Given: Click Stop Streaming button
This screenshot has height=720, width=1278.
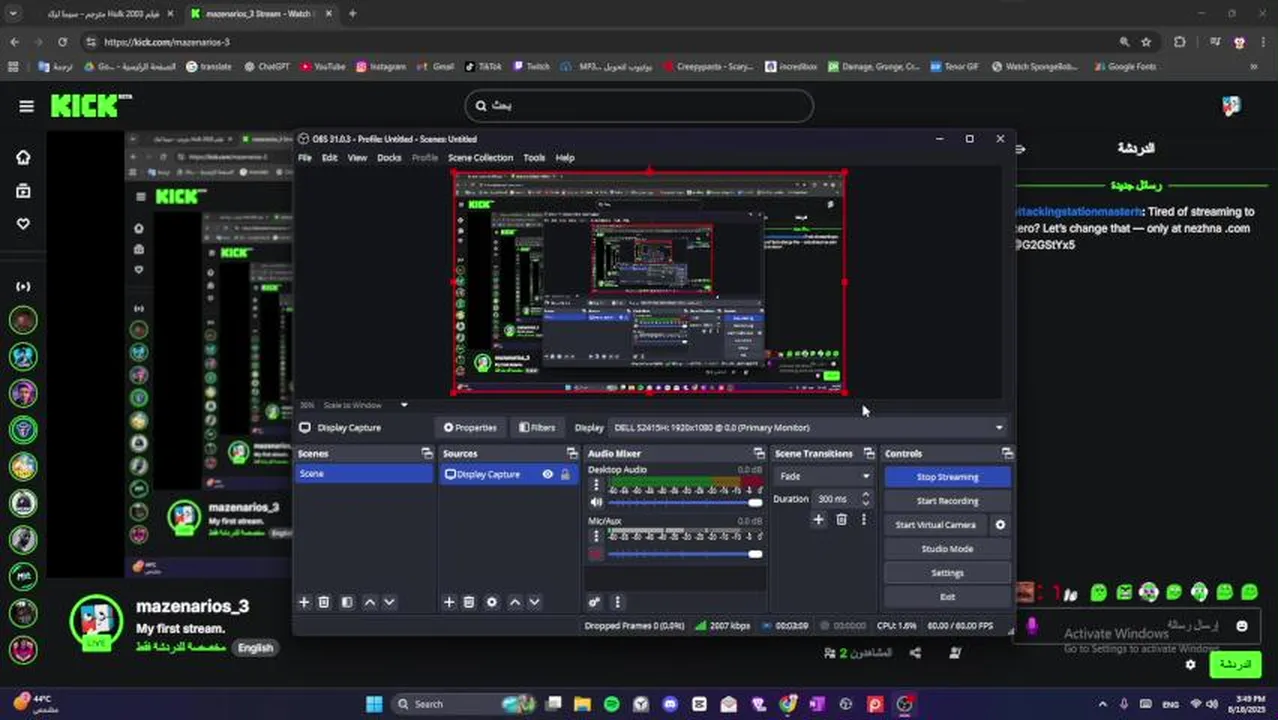Looking at the screenshot, I should 947,477.
